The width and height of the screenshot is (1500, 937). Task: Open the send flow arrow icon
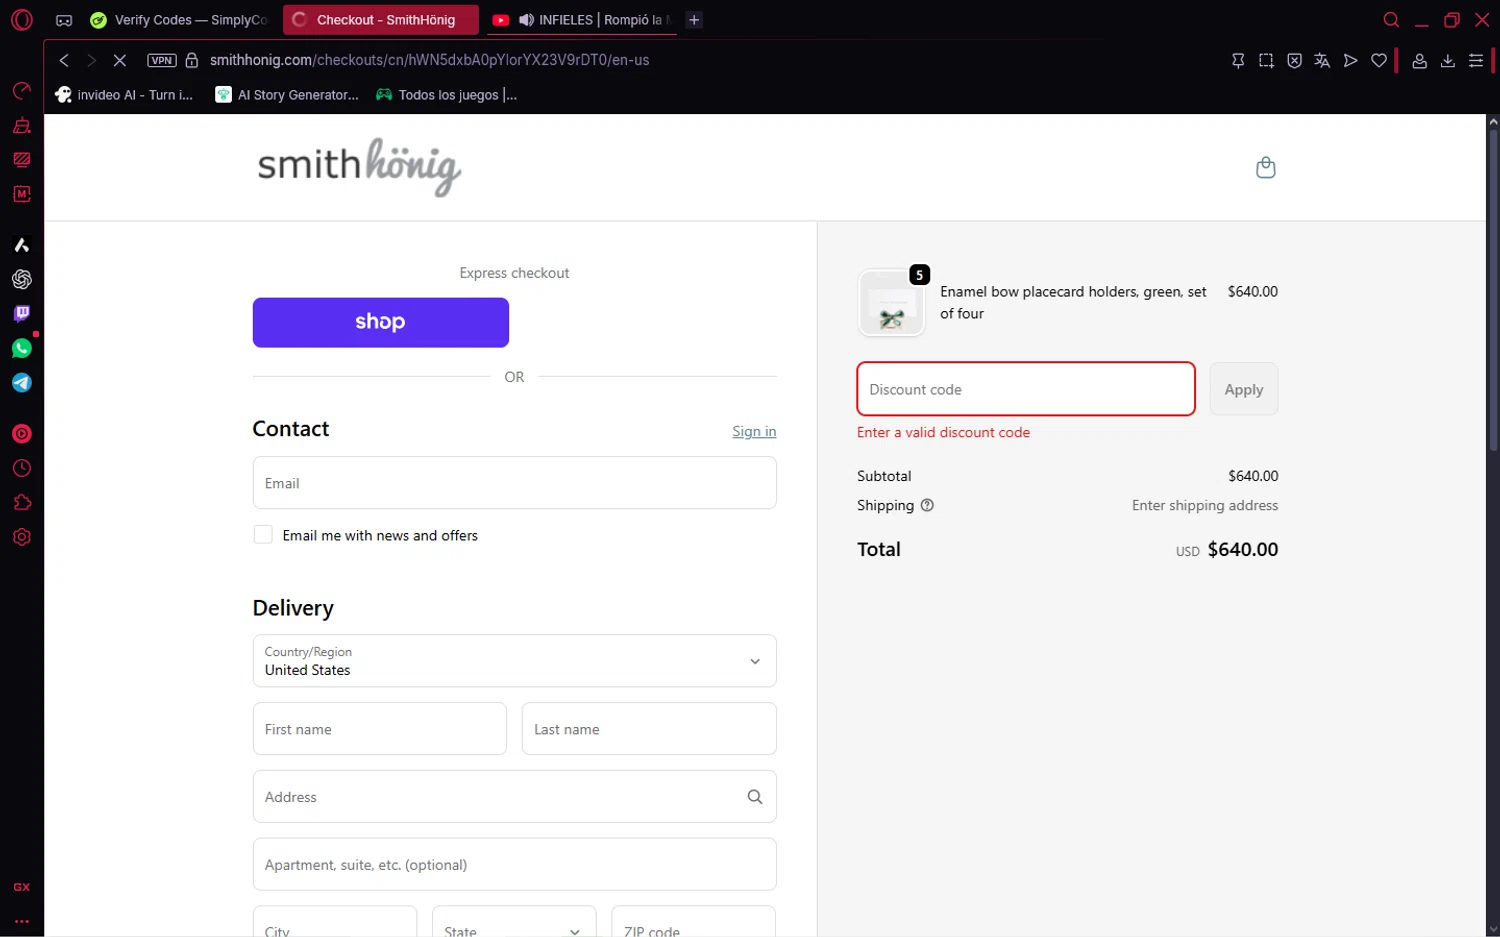tap(1350, 60)
